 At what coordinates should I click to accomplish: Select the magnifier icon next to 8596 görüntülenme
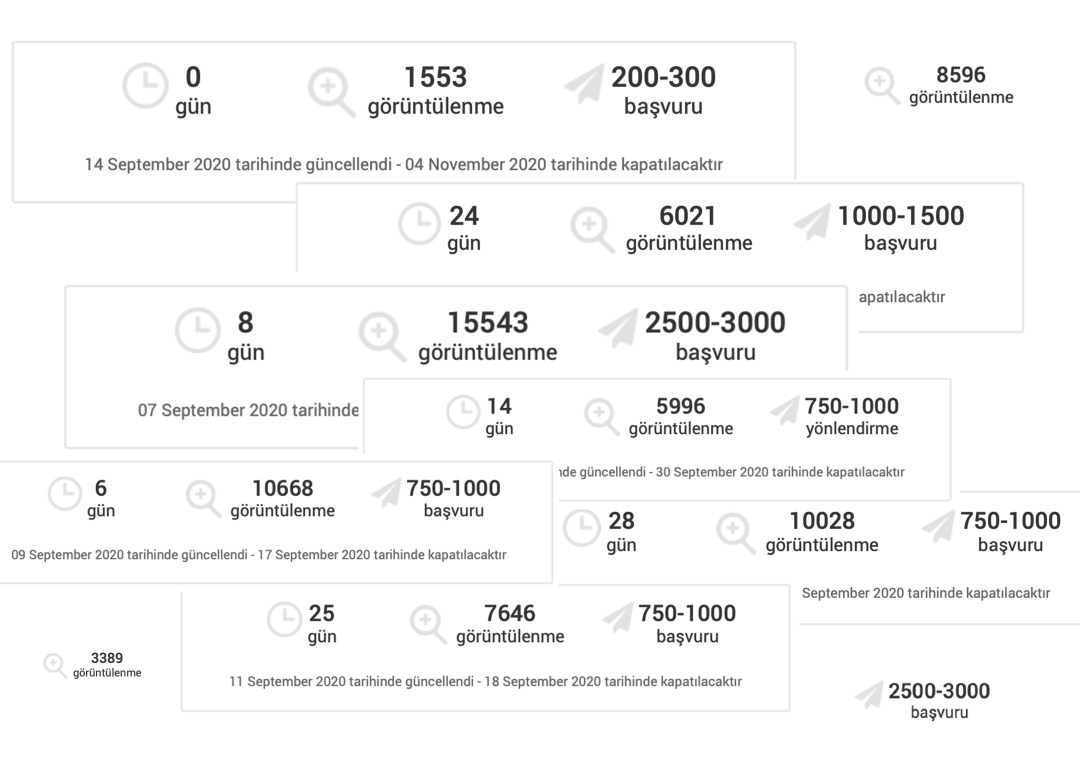(881, 85)
